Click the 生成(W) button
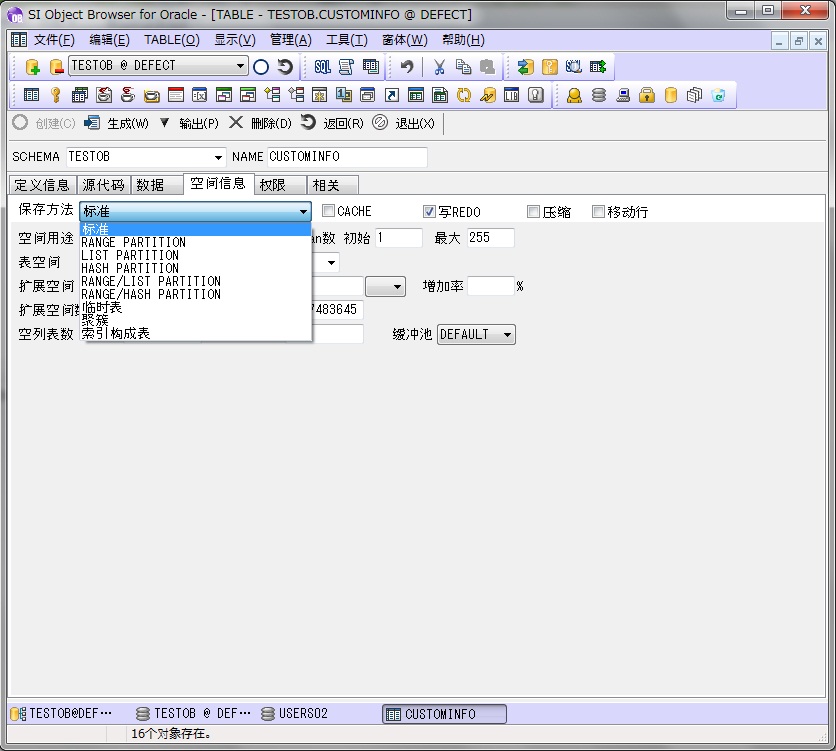Viewport: 836px width, 751px height. (117, 124)
